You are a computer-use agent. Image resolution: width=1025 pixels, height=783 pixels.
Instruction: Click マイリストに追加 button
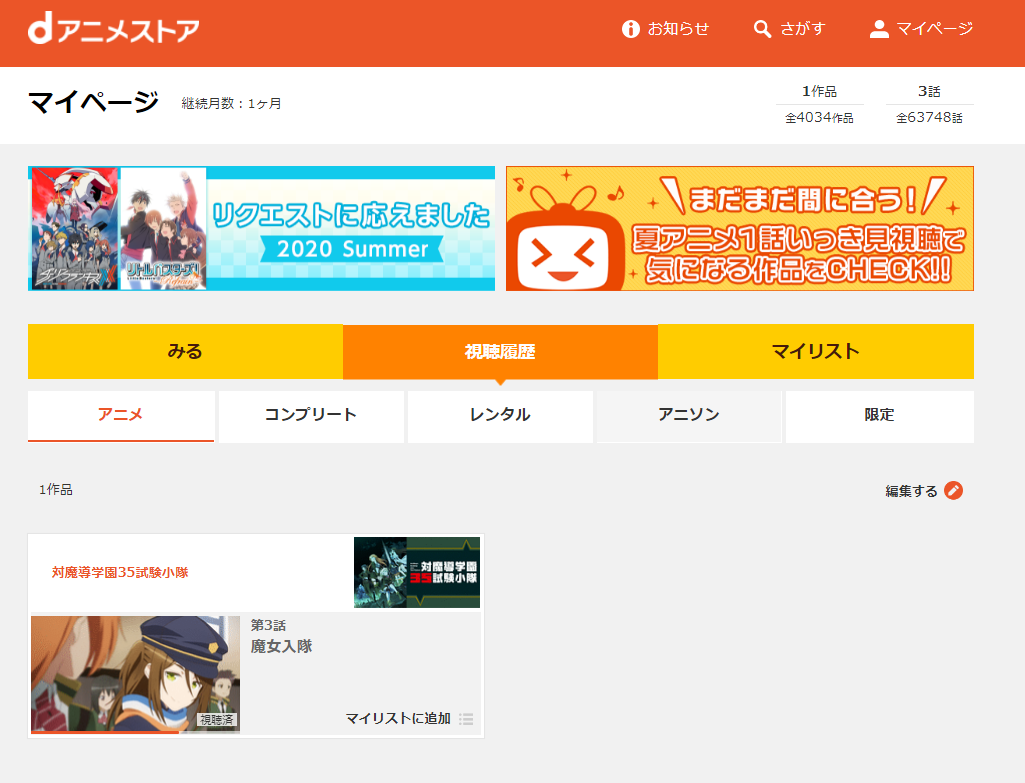tap(409, 719)
